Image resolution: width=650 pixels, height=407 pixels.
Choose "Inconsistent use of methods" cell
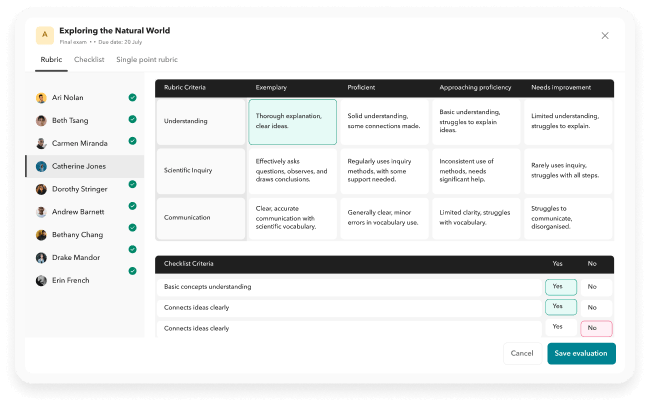click(x=476, y=171)
